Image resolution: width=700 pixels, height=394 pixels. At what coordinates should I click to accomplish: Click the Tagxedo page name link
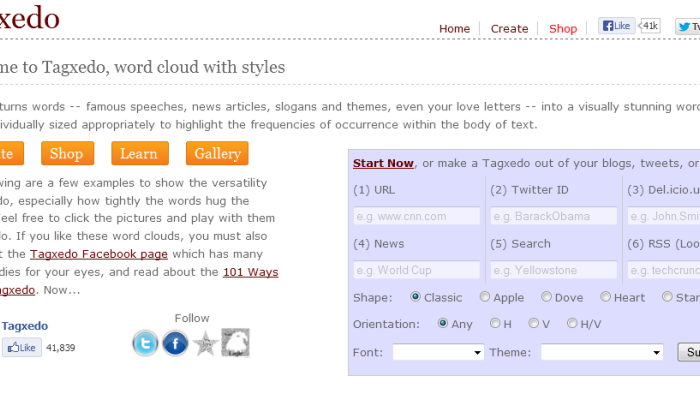click(25, 326)
